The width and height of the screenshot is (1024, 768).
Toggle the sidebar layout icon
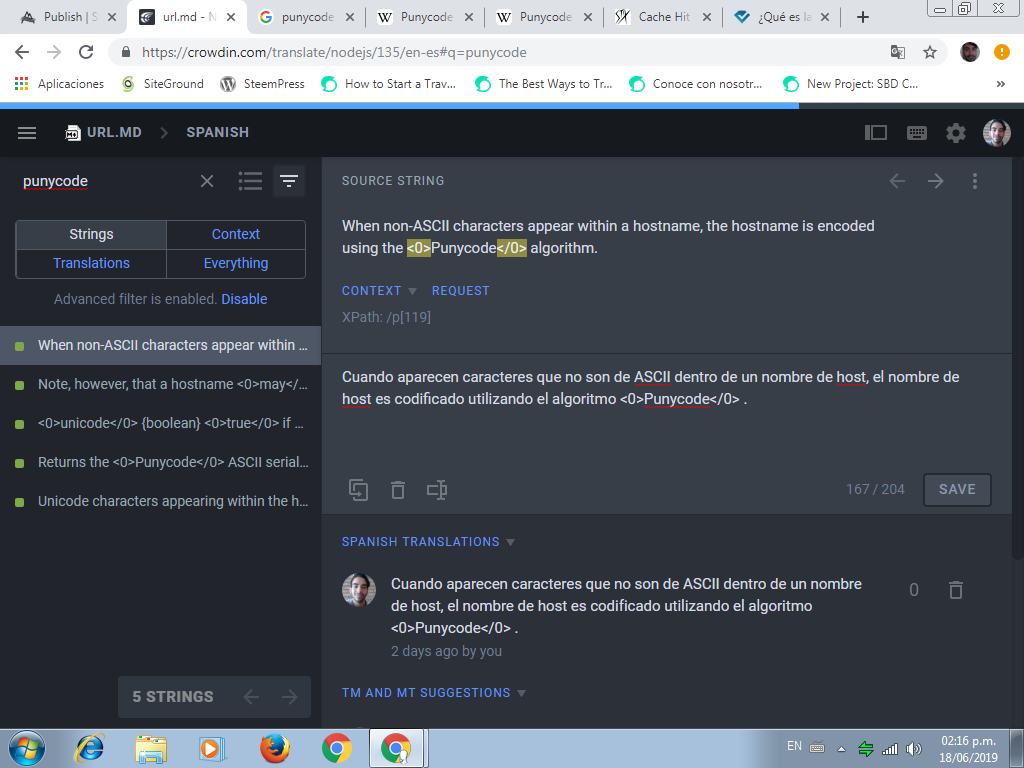(x=876, y=133)
